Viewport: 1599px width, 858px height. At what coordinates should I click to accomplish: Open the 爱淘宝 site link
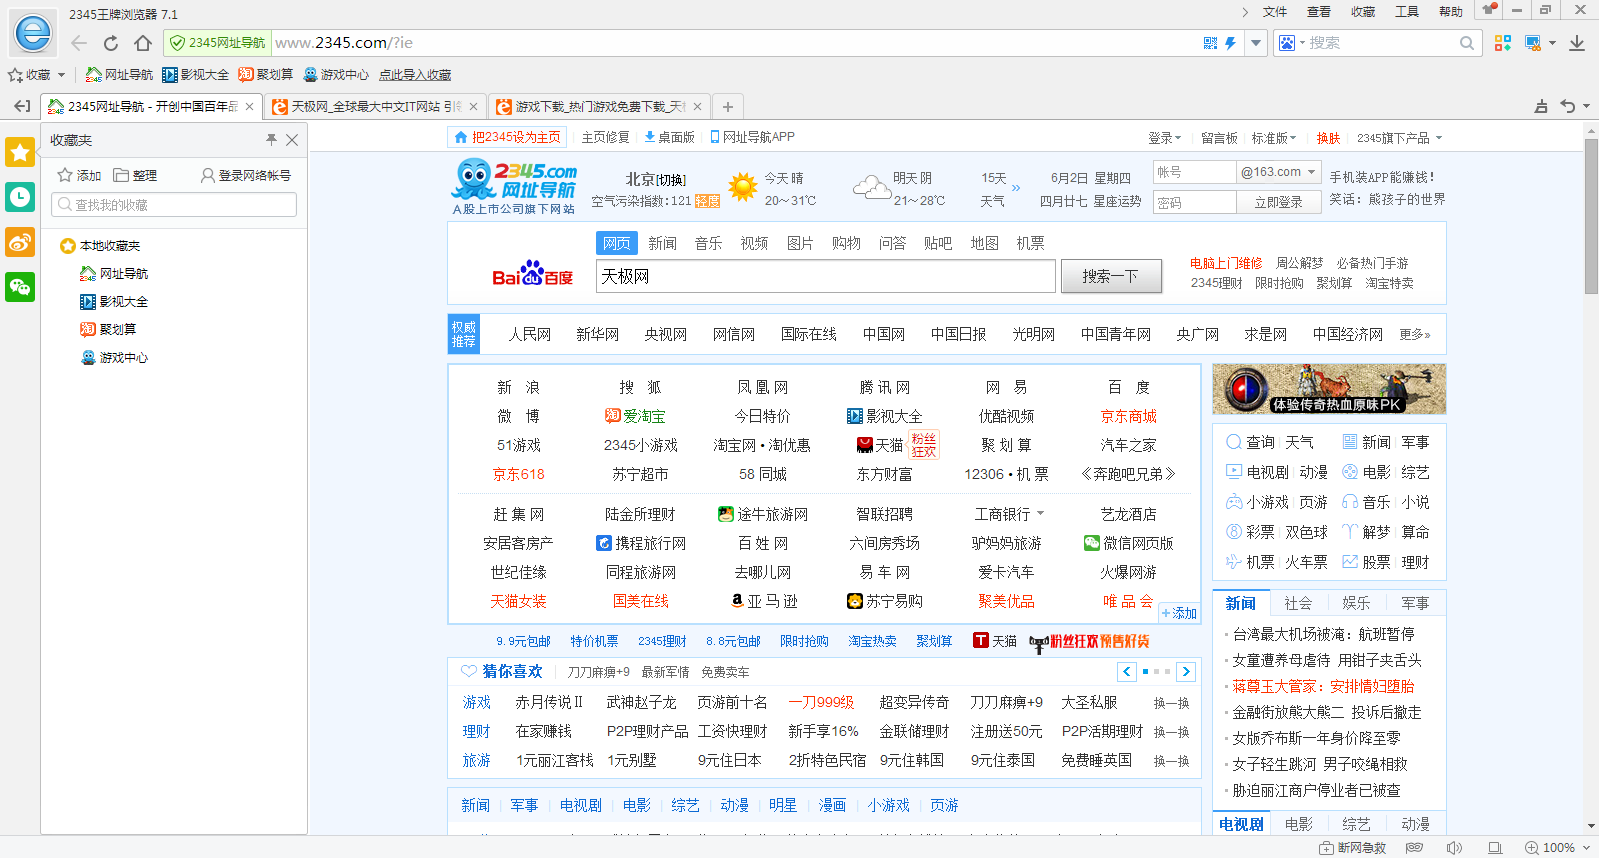pyautogui.click(x=635, y=416)
